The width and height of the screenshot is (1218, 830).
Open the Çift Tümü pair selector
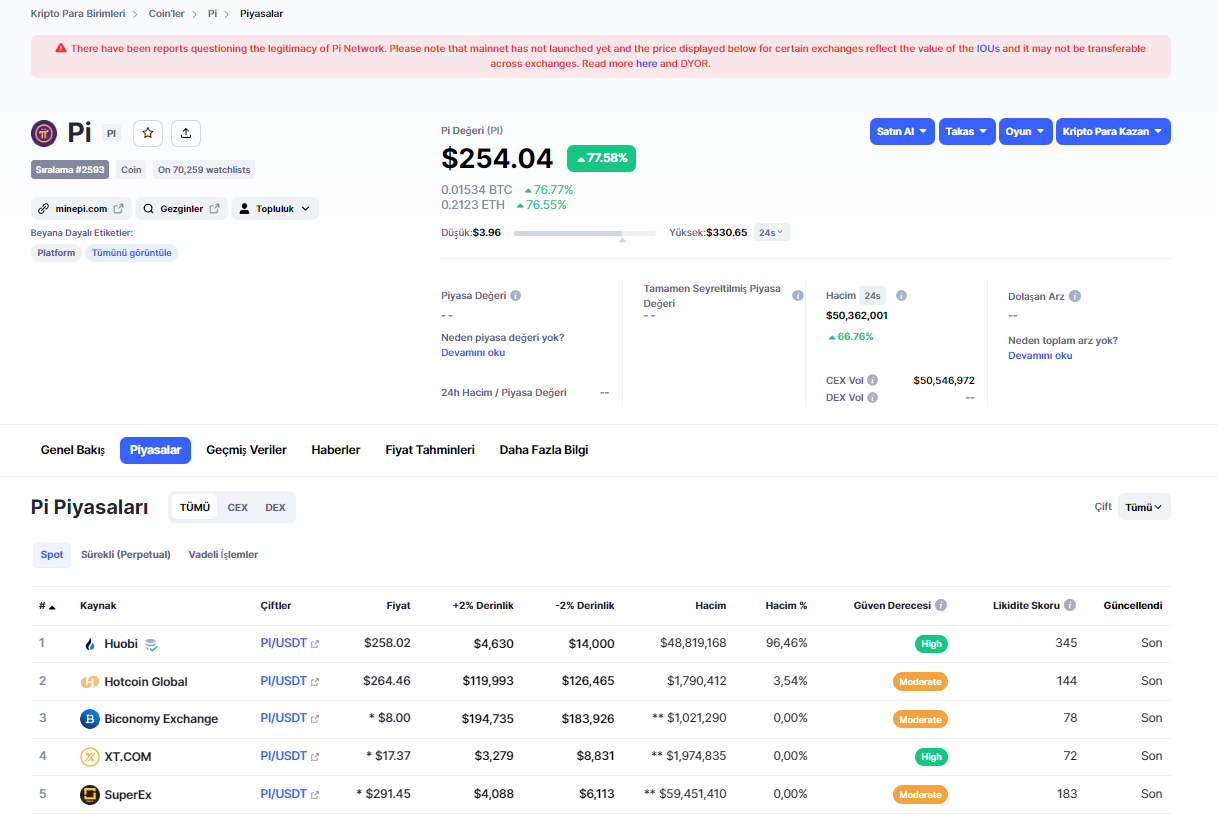(1144, 507)
